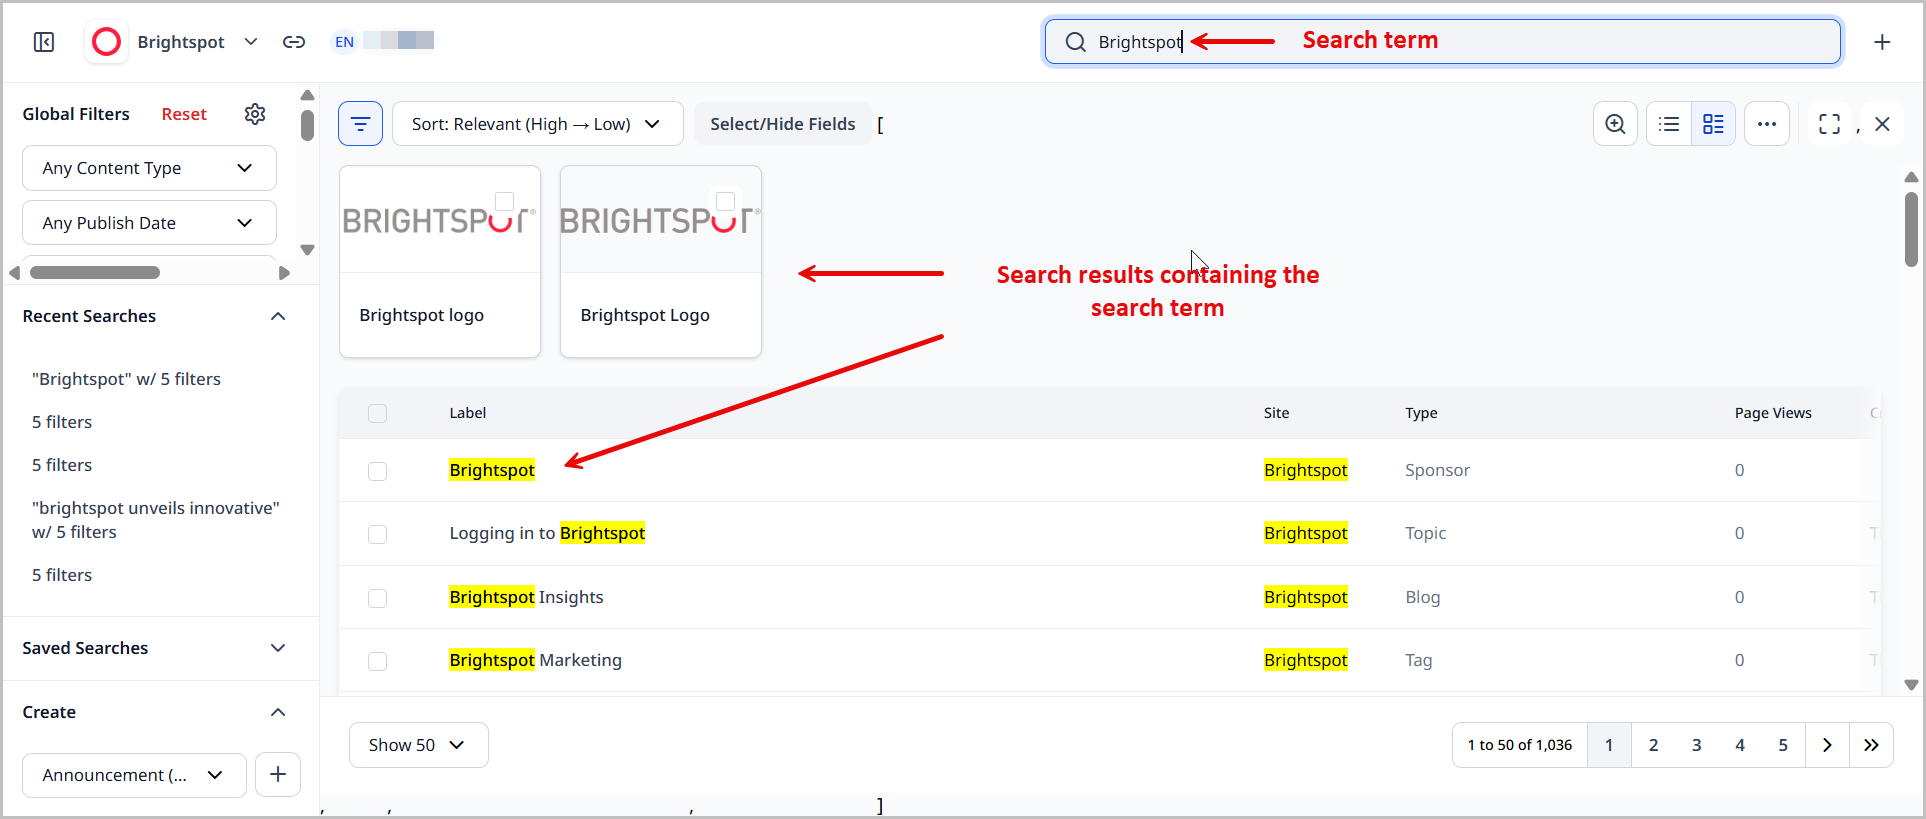Click the link chain icon
1926x819 pixels.
(x=294, y=42)
